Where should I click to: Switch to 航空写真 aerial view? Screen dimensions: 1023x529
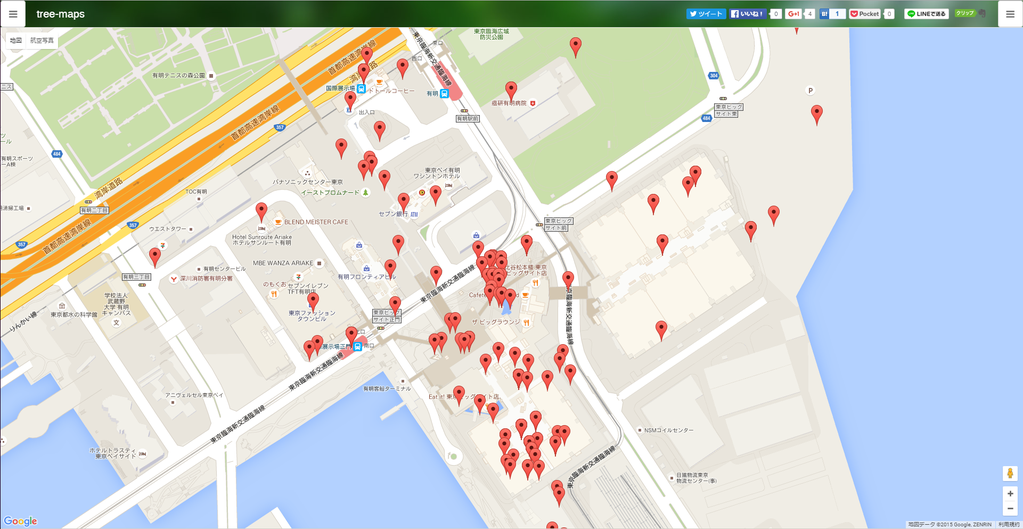41,40
